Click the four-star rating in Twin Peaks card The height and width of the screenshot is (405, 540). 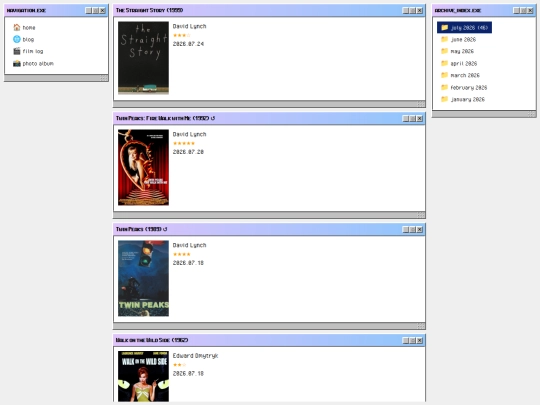click(x=181, y=254)
